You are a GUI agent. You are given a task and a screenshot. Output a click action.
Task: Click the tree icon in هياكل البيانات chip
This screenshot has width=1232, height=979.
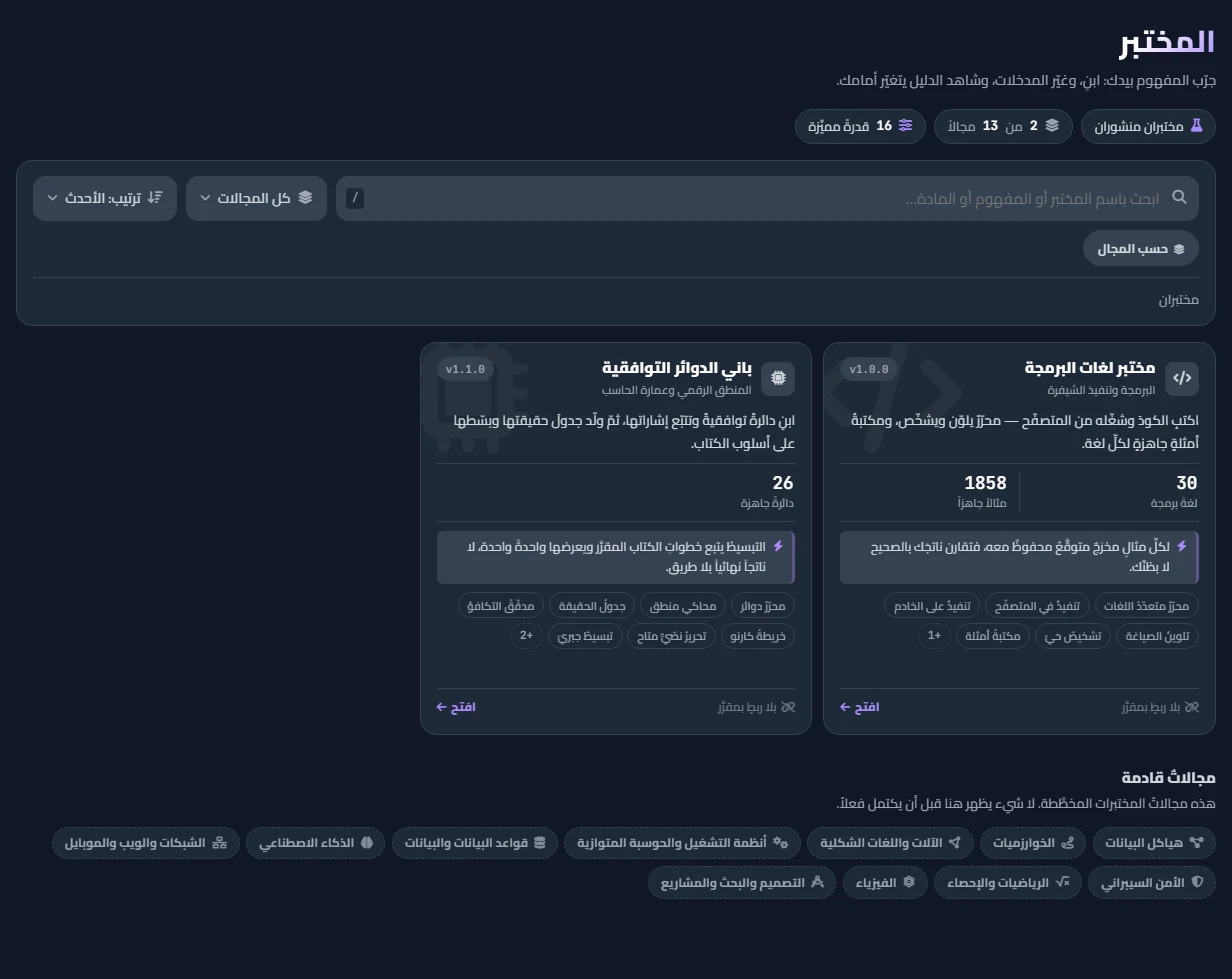[1196, 843]
